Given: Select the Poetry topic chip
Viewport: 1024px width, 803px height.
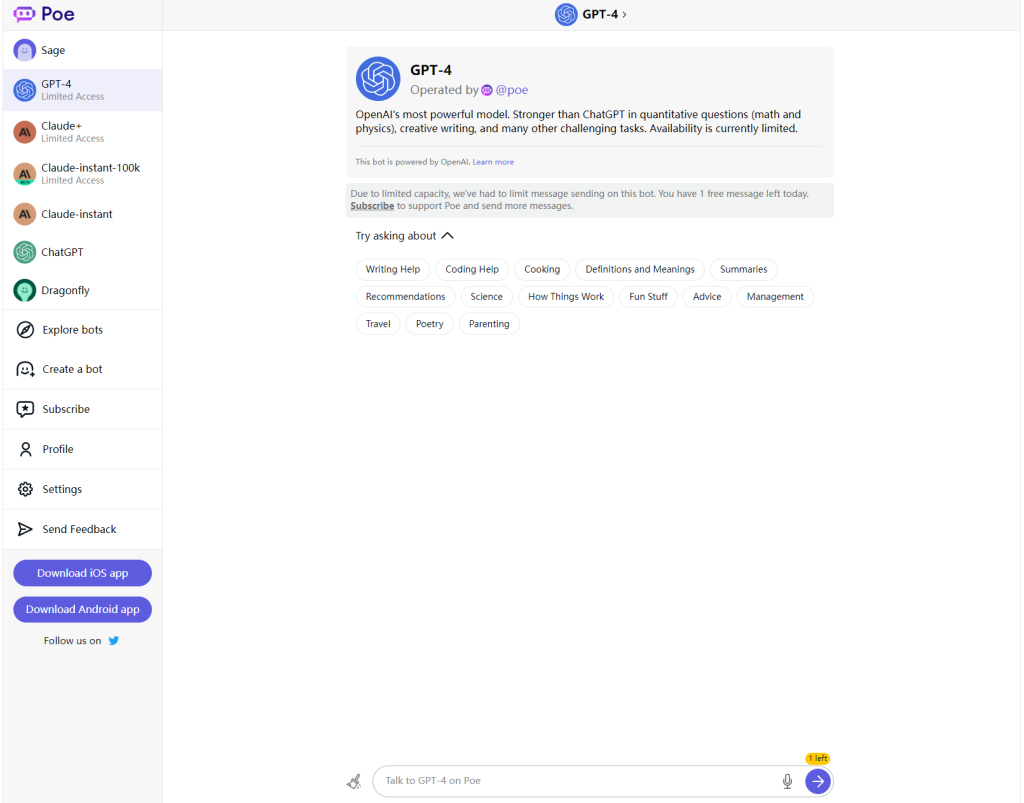Looking at the screenshot, I should tap(430, 324).
